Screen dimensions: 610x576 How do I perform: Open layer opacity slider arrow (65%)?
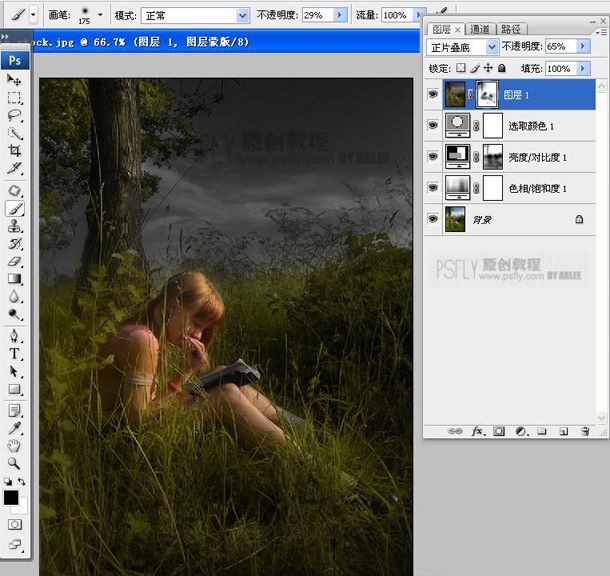(x=583, y=46)
